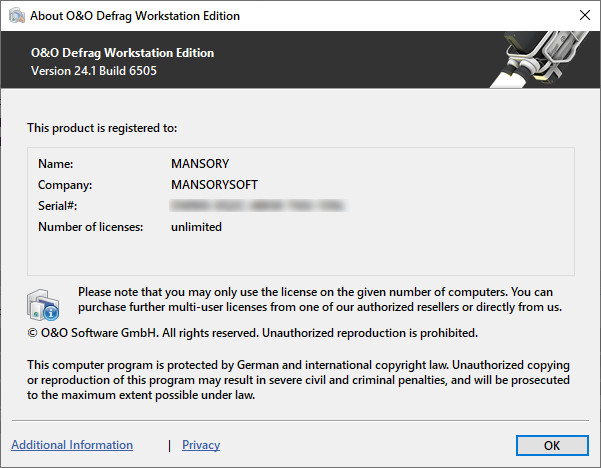Click the 'Version 24.1 Build 6505' text
Viewport: 601px width, 468px height.
pos(94,71)
